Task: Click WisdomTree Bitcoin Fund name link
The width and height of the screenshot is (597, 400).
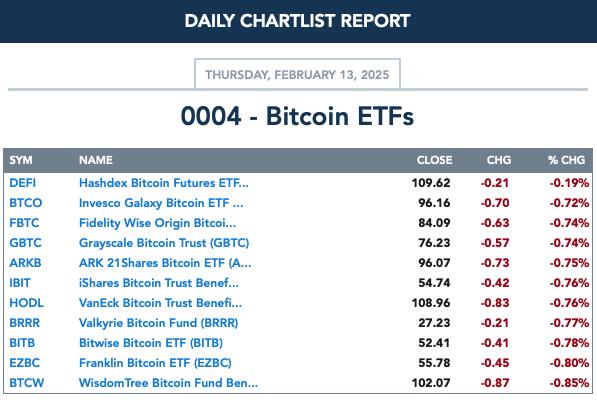Action: (168, 383)
